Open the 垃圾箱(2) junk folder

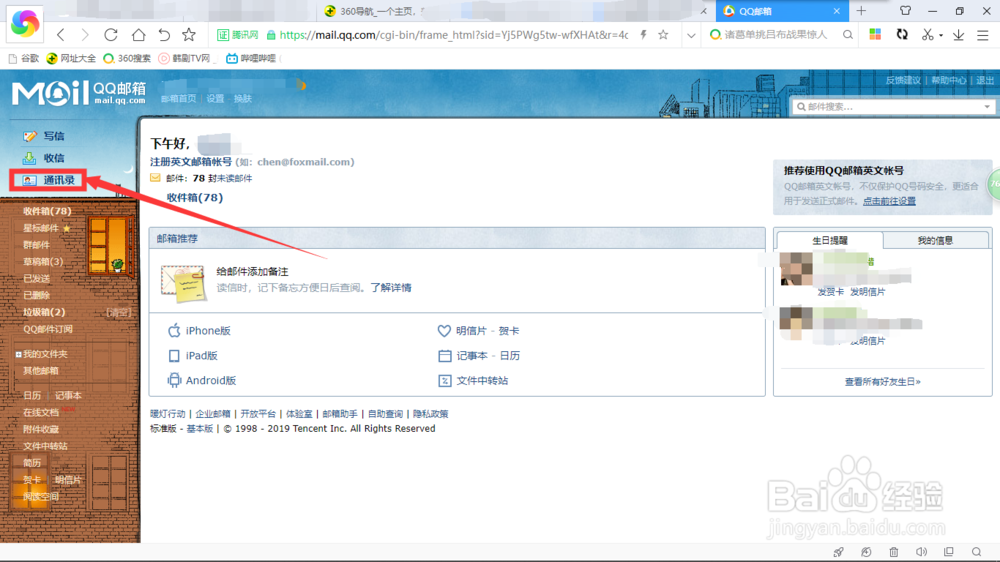coord(44,312)
